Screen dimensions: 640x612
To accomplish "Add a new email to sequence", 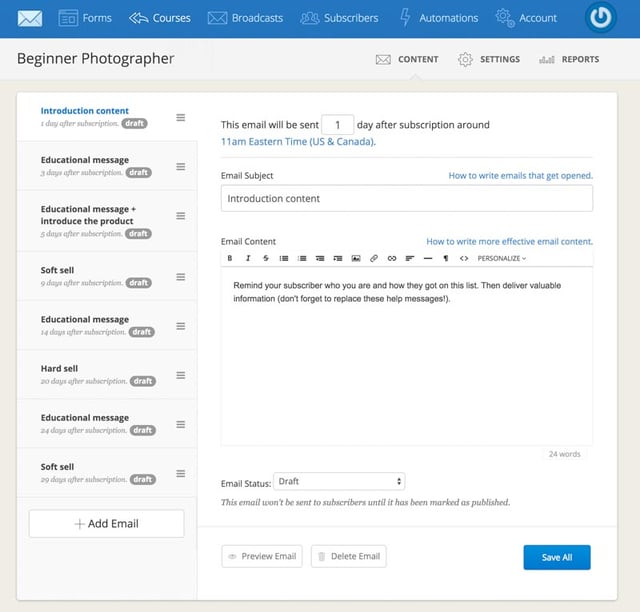I will click(107, 523).
